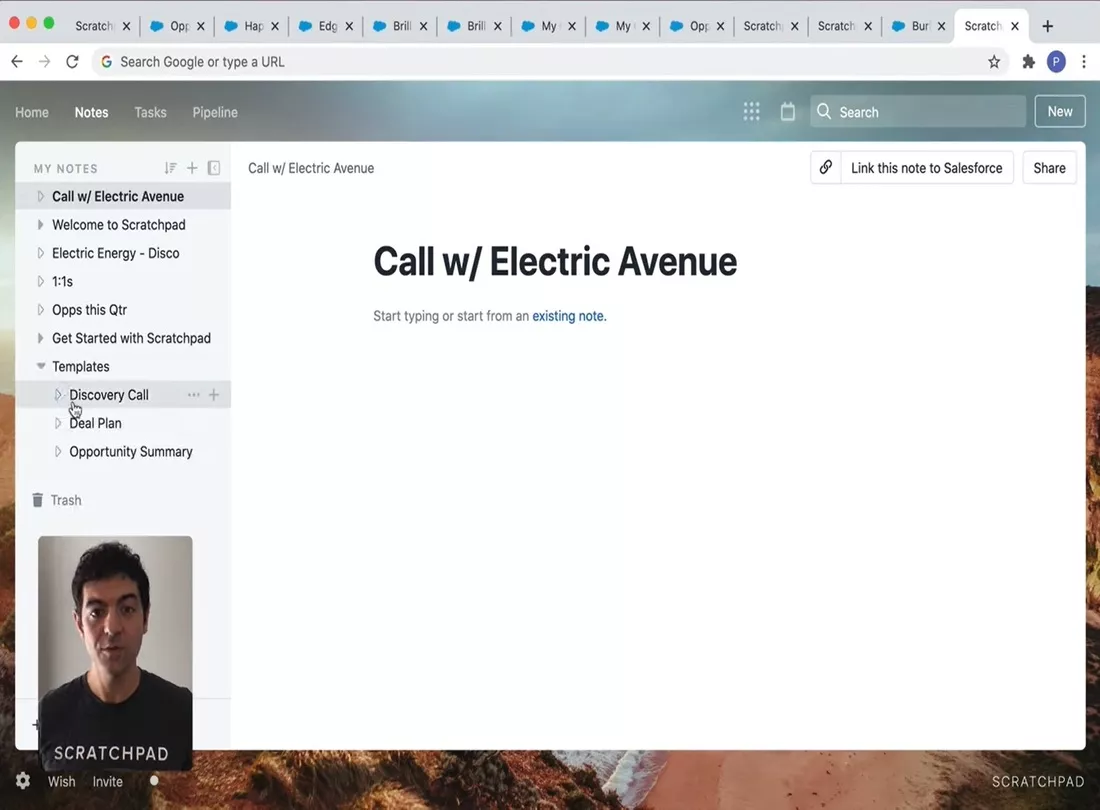Click Wish in footer
Screen dimensions: 1100x810
pyautogui.click(x=61, y=781)
